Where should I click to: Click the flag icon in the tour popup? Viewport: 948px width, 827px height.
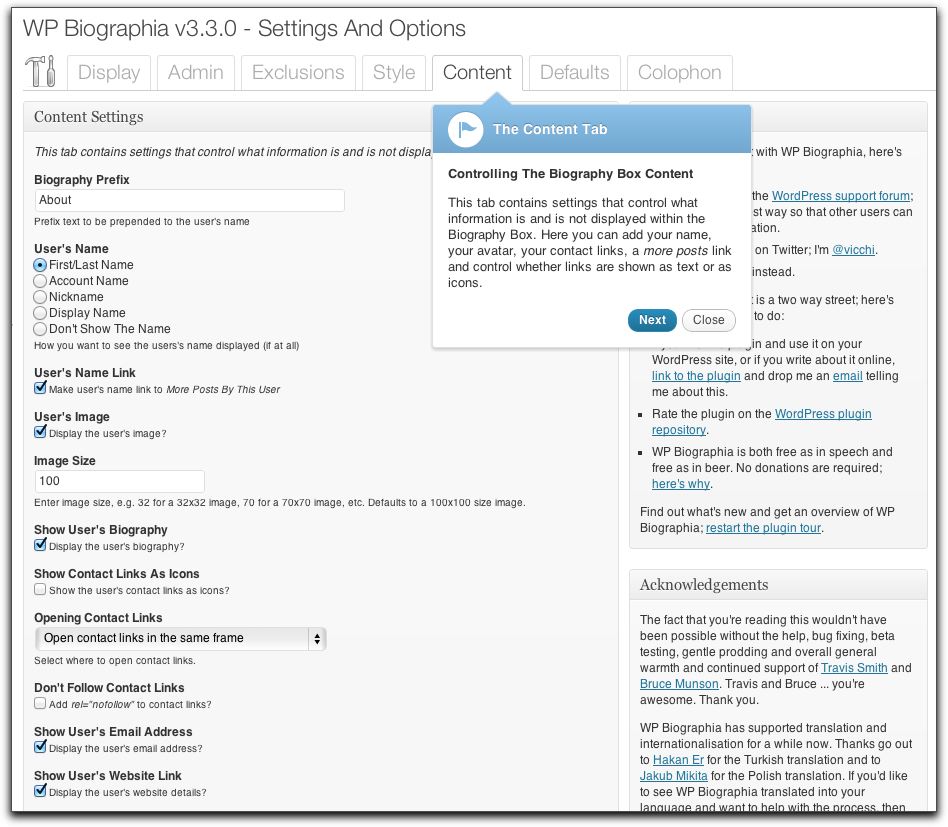click(465, 129)
